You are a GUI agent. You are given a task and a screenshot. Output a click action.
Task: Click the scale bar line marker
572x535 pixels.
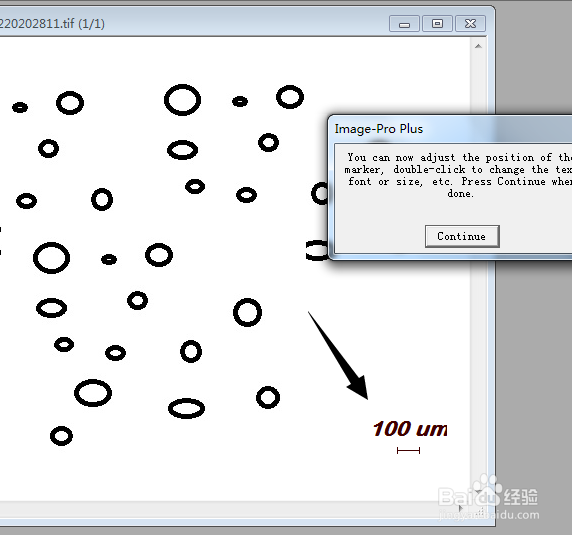408,451
